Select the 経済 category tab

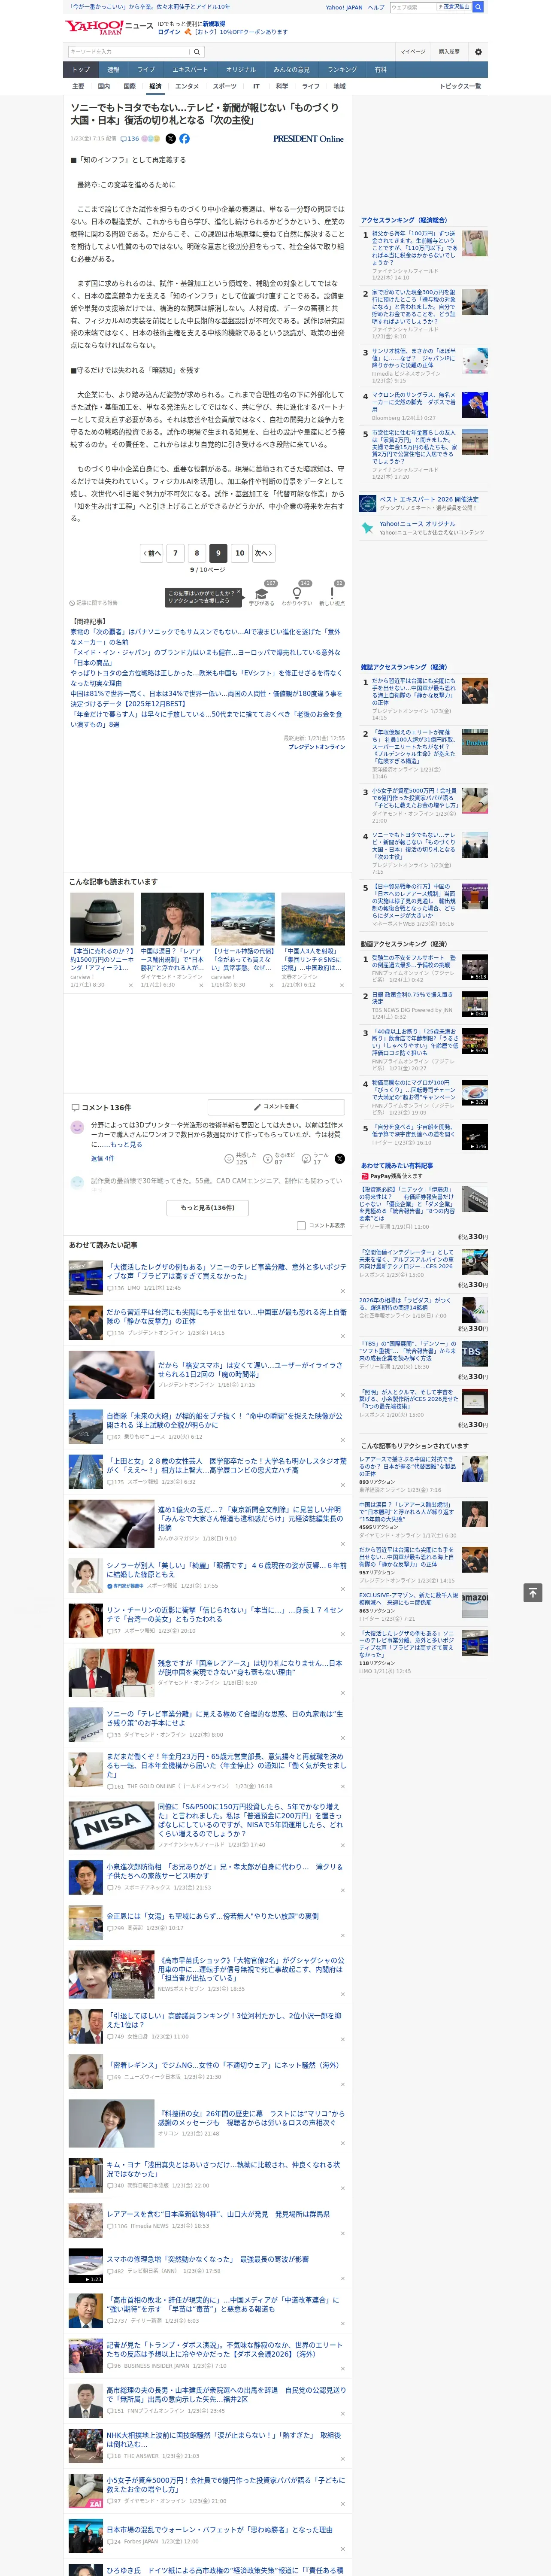[155, 87]
